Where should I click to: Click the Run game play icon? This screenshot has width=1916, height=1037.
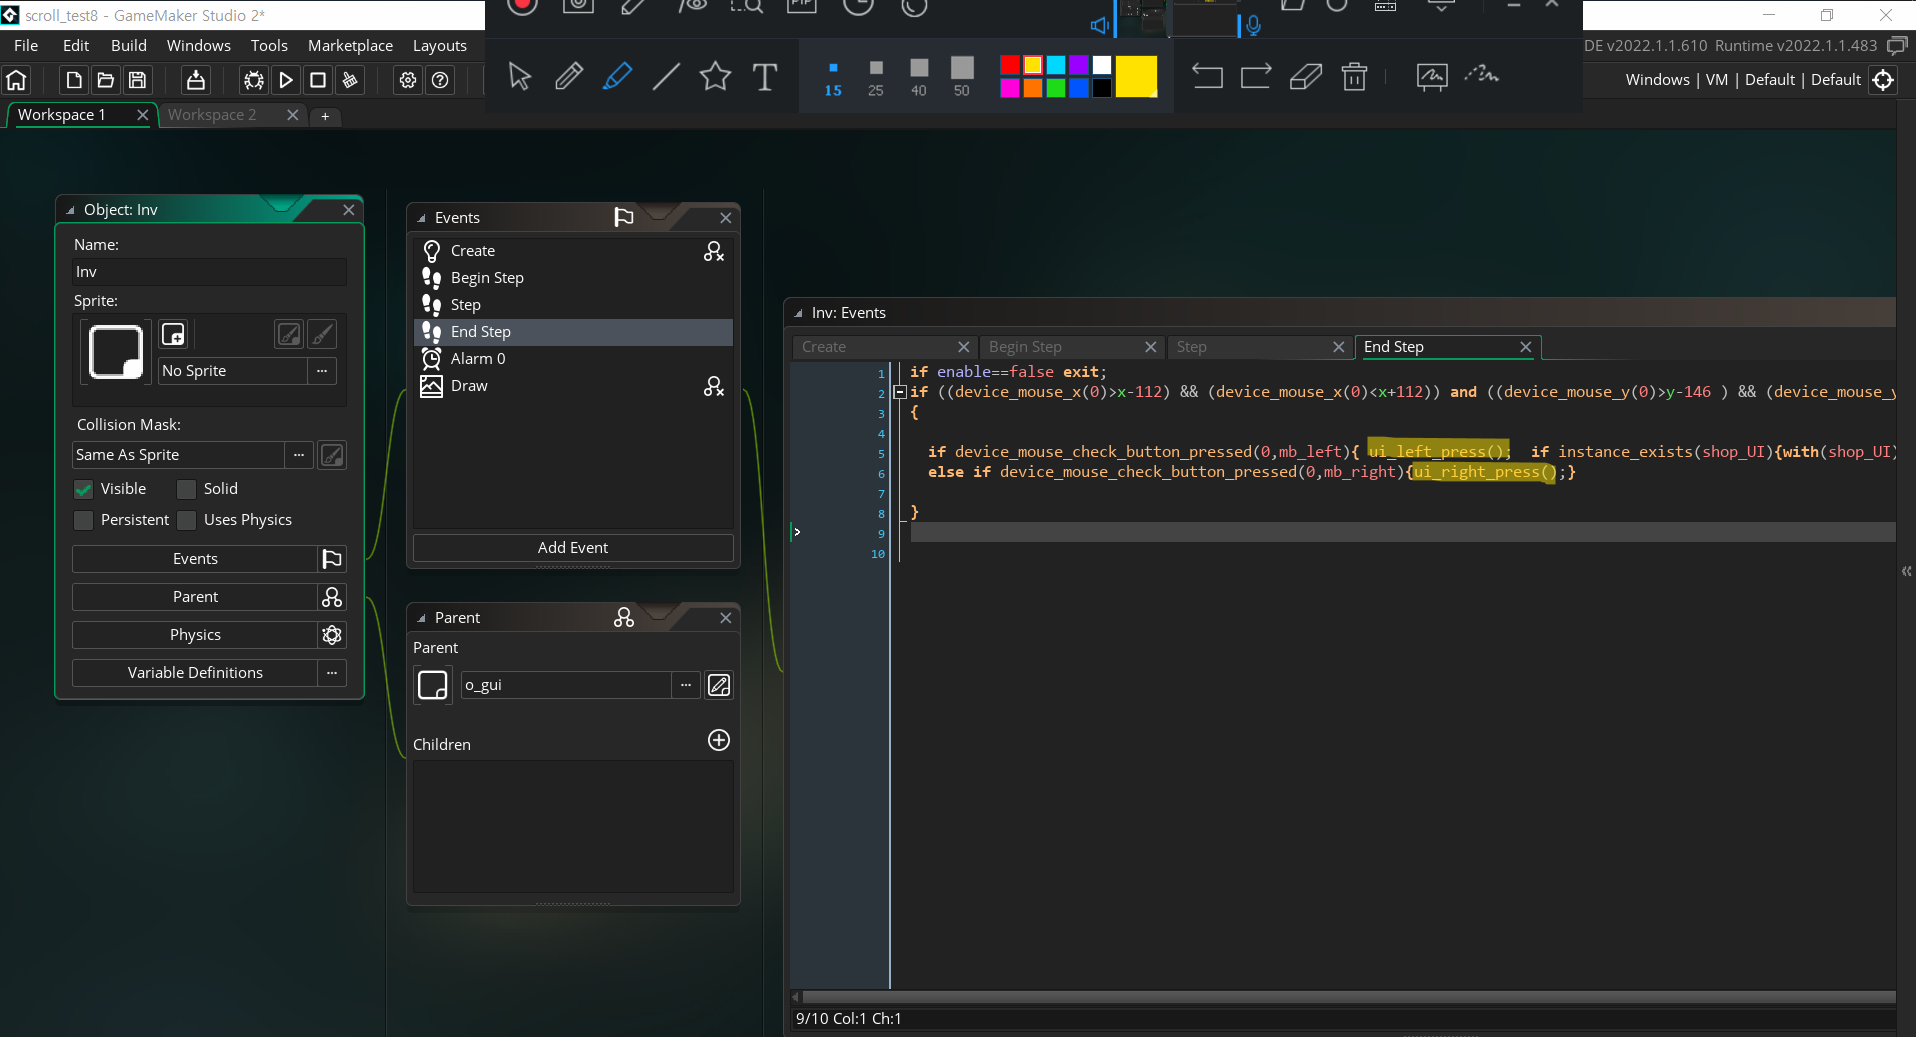pyautogui.click(x=286, y=80)
